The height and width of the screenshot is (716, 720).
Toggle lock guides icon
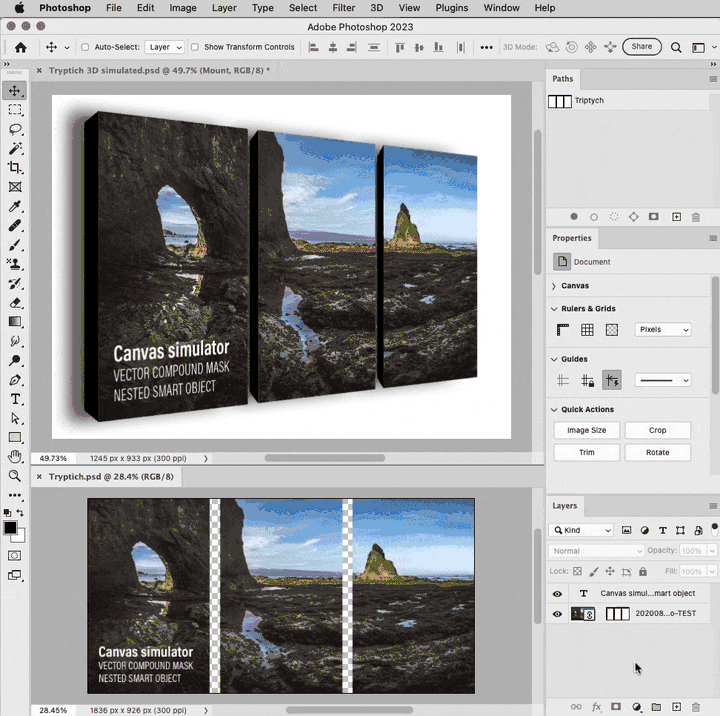[x=587, y=380]
